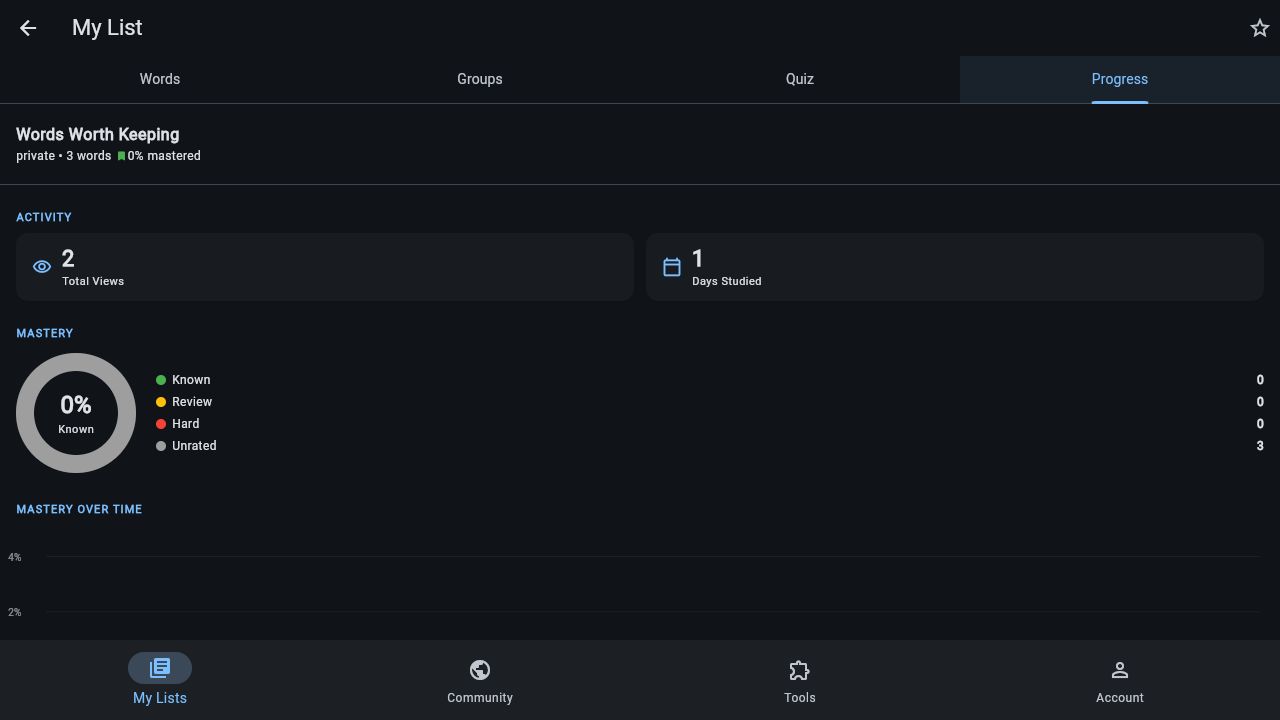
Task: Go back using the arrow icon
Action: [x=28, y=28]
